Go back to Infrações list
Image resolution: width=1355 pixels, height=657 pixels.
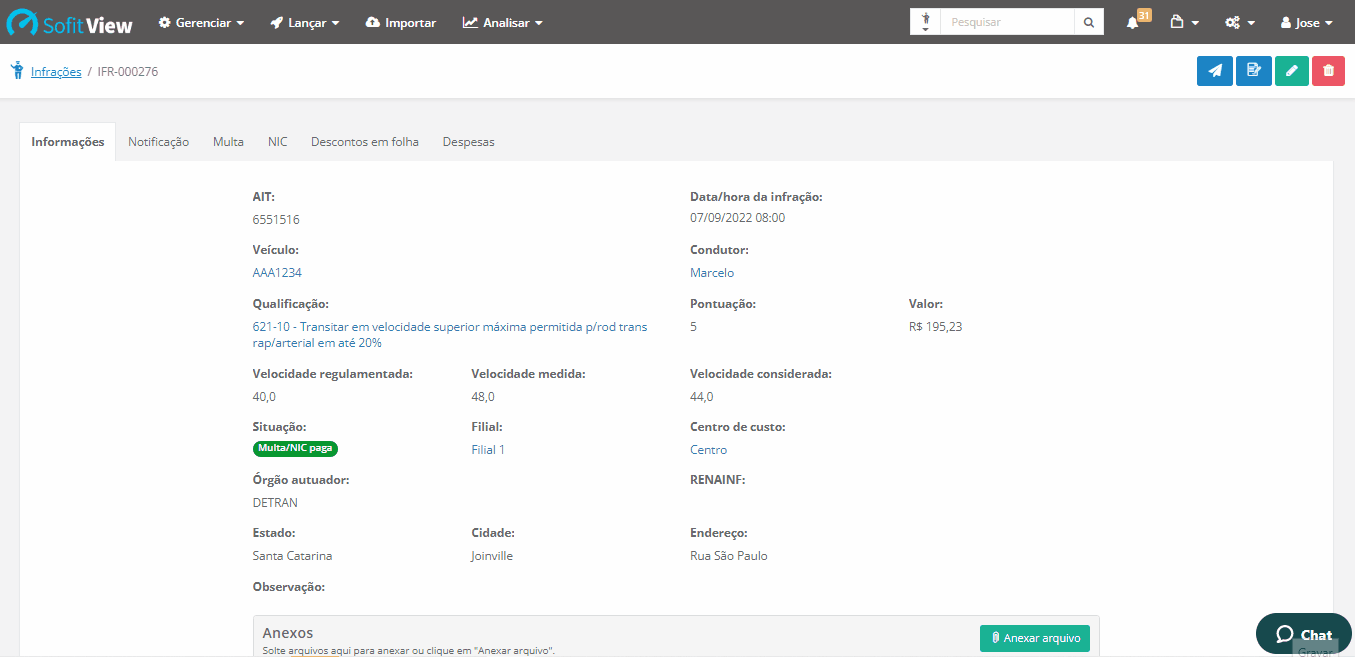(x=56, y=72)
